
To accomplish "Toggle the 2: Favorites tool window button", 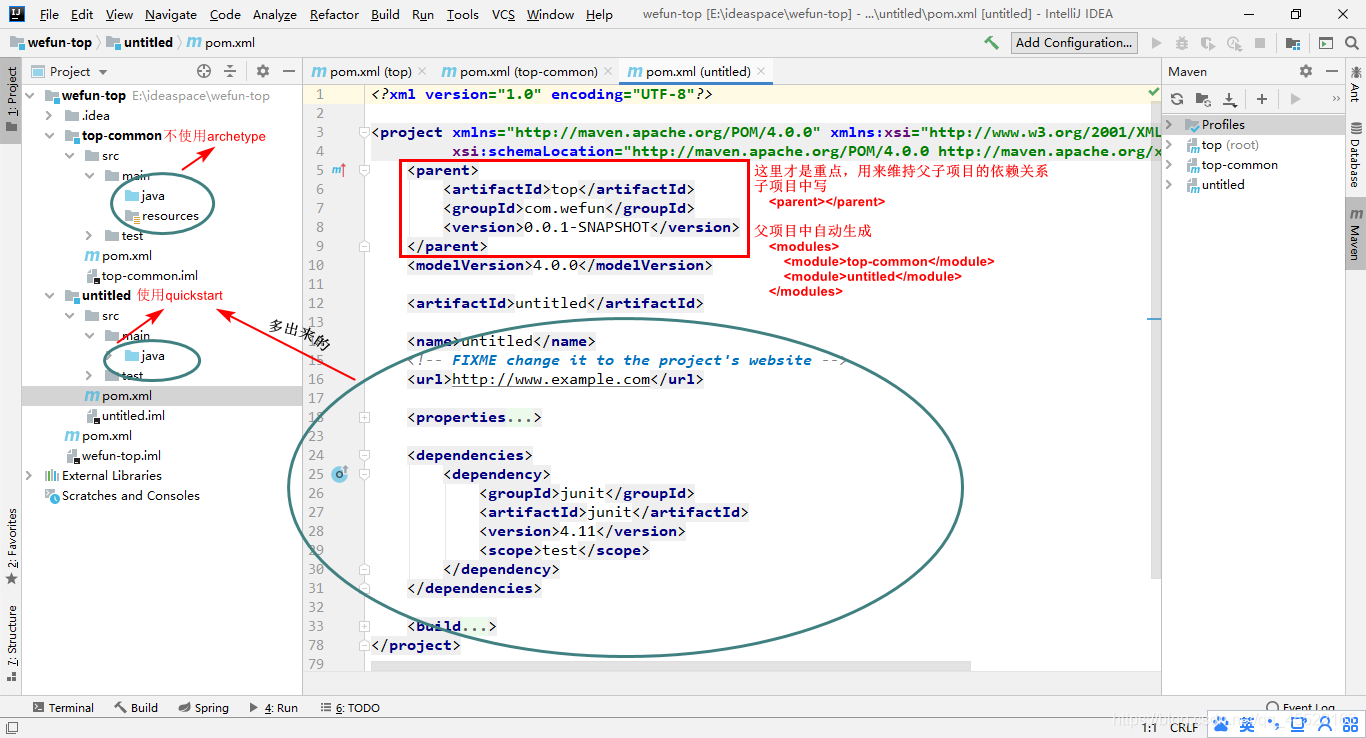I will pos(11,546).
